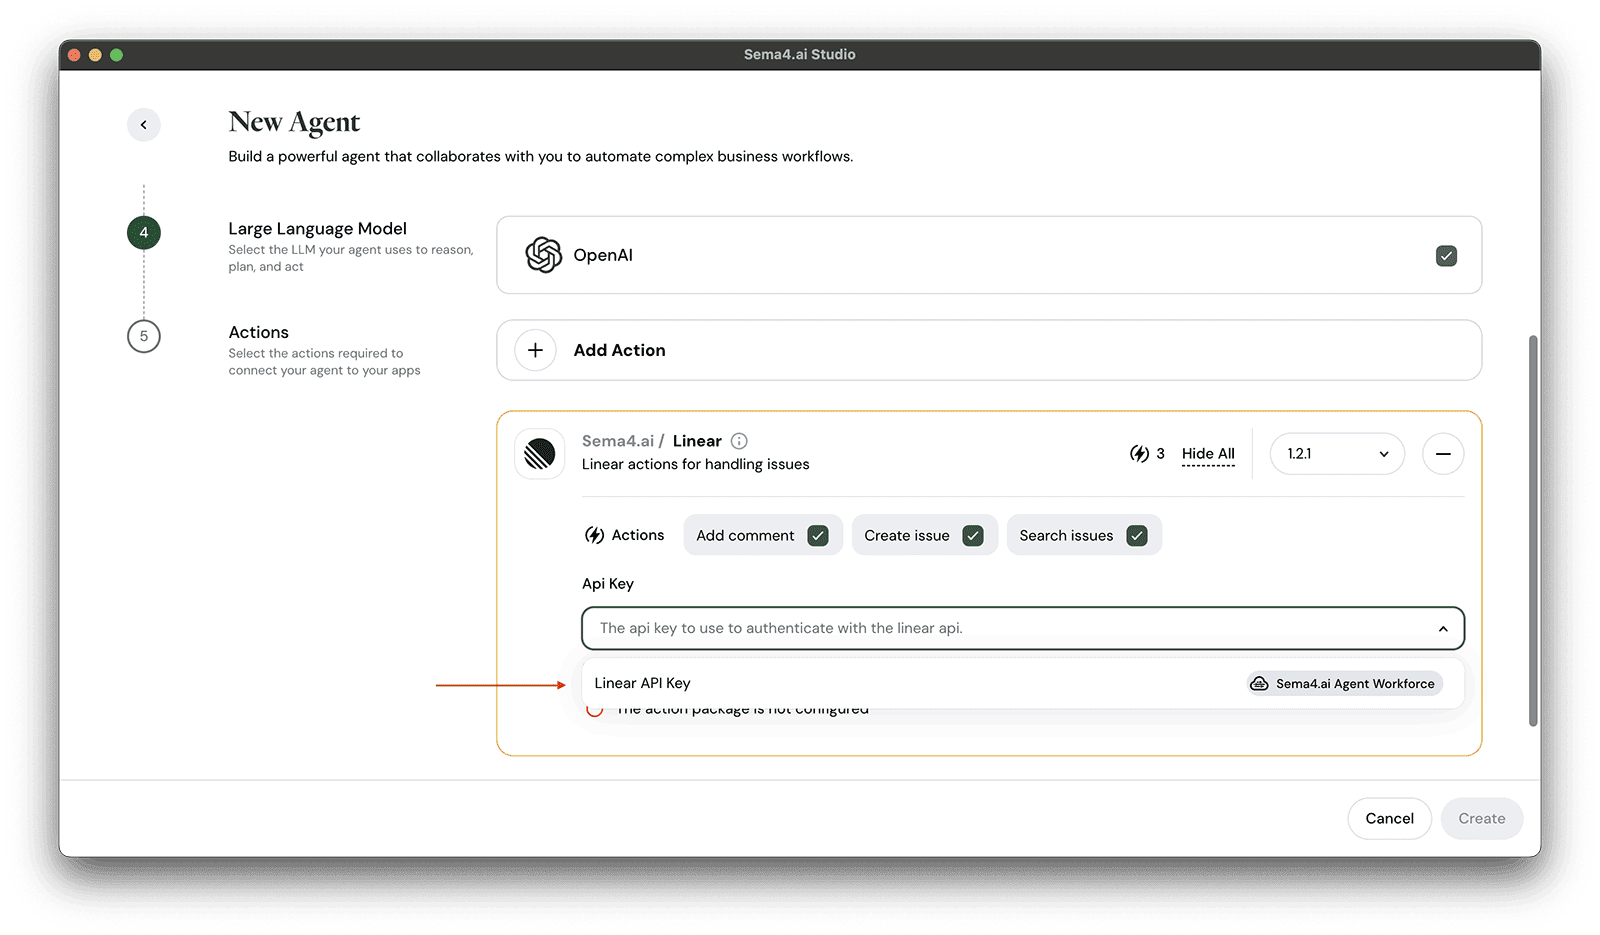Screen dimensions: 1600x935
Task: Select Linear API Key from dropdown list
Action: click(x=643, y=684)
